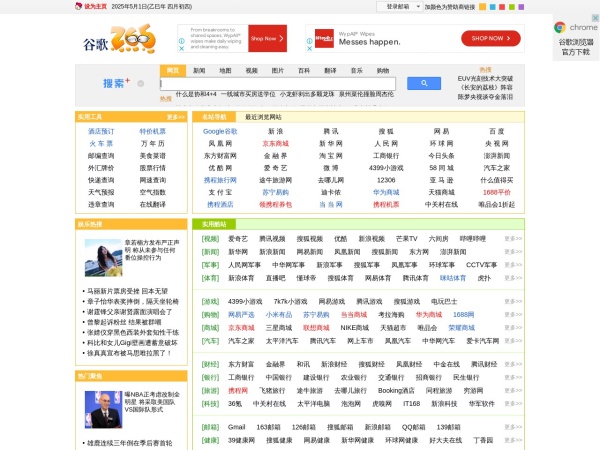Screen dimensions: 600x450
Task: Click the red WypAll brand logo in the ad
Action: coord(324,39)
